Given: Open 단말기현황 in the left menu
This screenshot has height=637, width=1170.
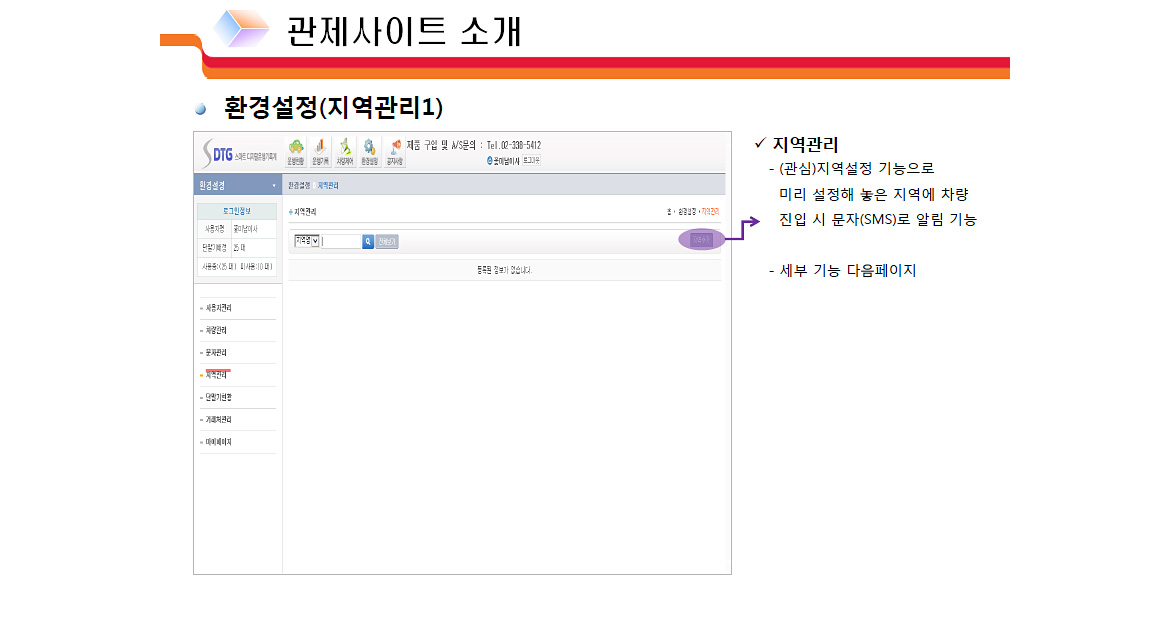Looking at the screenshot, I should 218,397.
